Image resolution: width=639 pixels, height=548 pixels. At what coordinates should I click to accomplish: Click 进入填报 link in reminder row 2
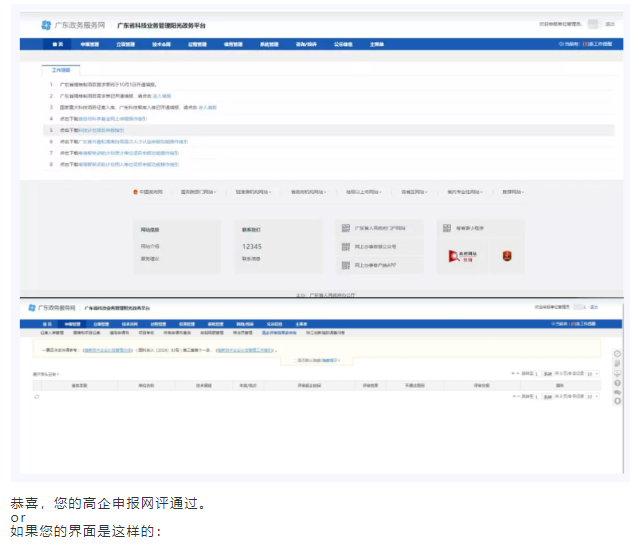[162, 96]
